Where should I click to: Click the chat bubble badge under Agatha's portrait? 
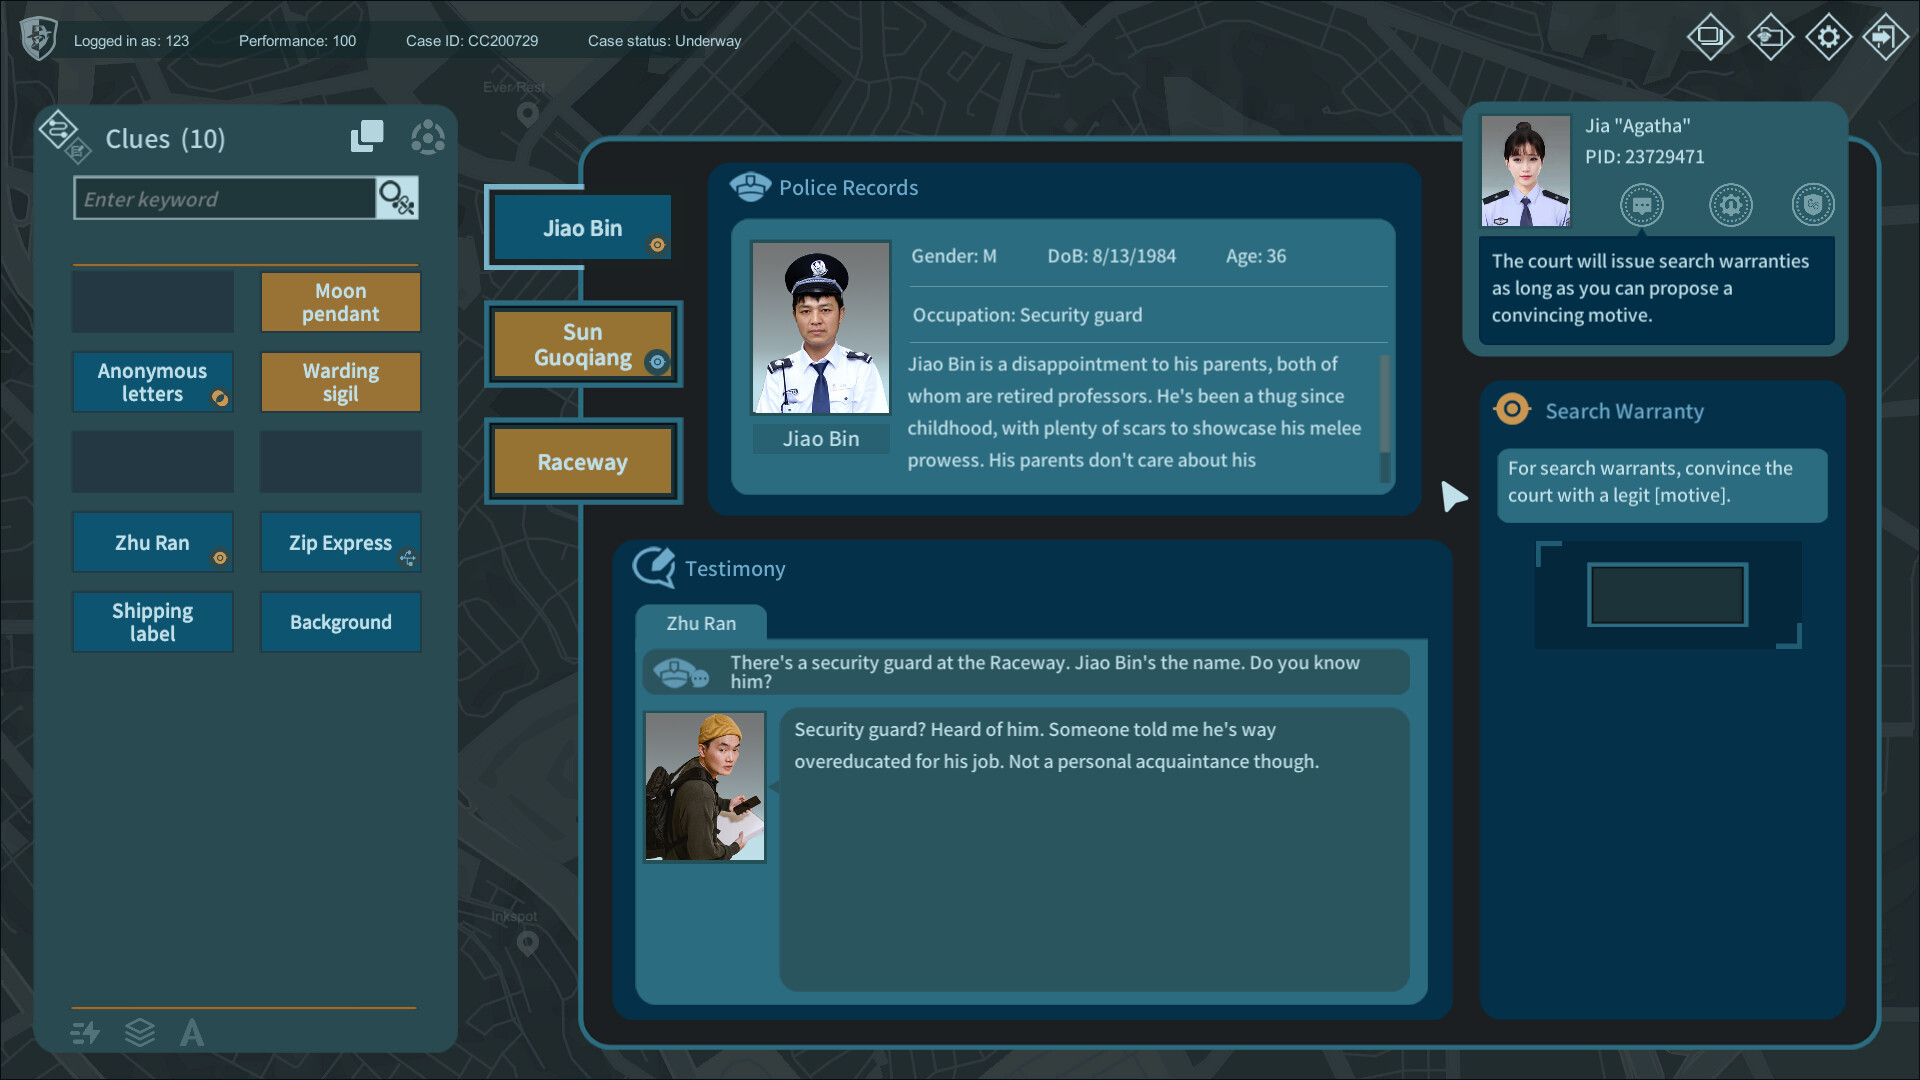1643,205
